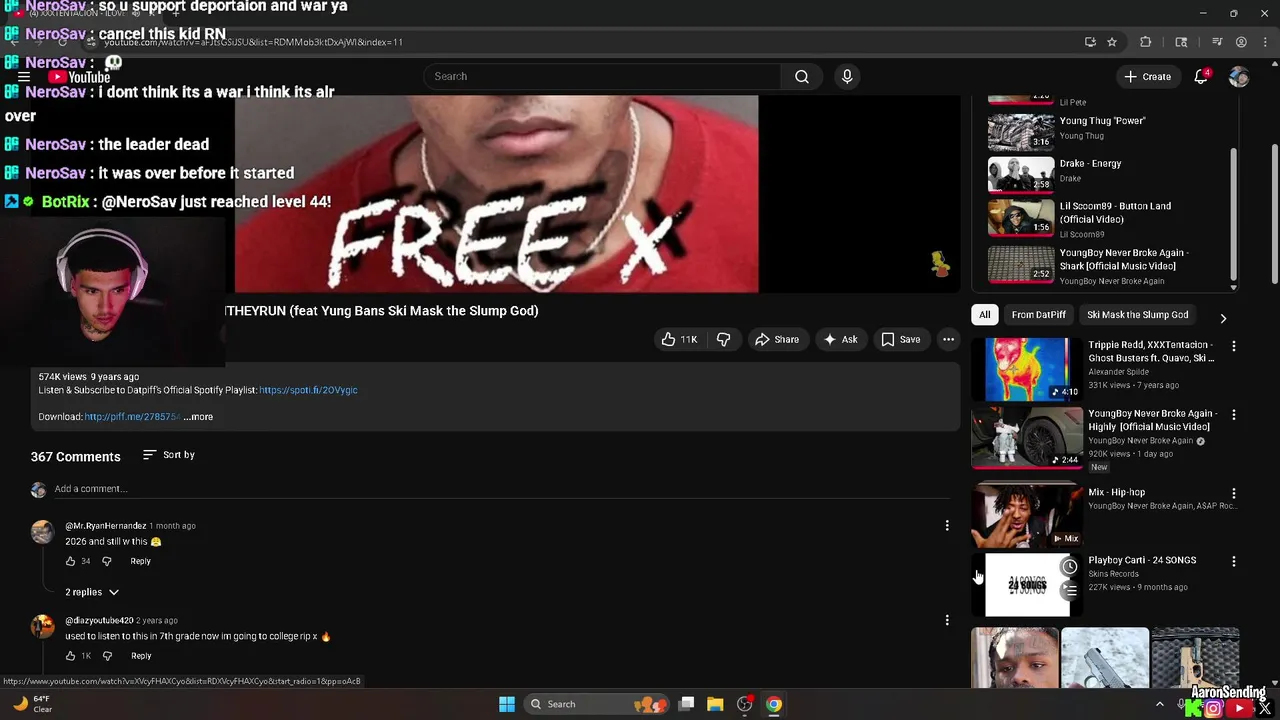Dislike the video with thumbs down
The height and width of the screenshot is (720, 1280).
pyautogui.click(x=723, y=340)
